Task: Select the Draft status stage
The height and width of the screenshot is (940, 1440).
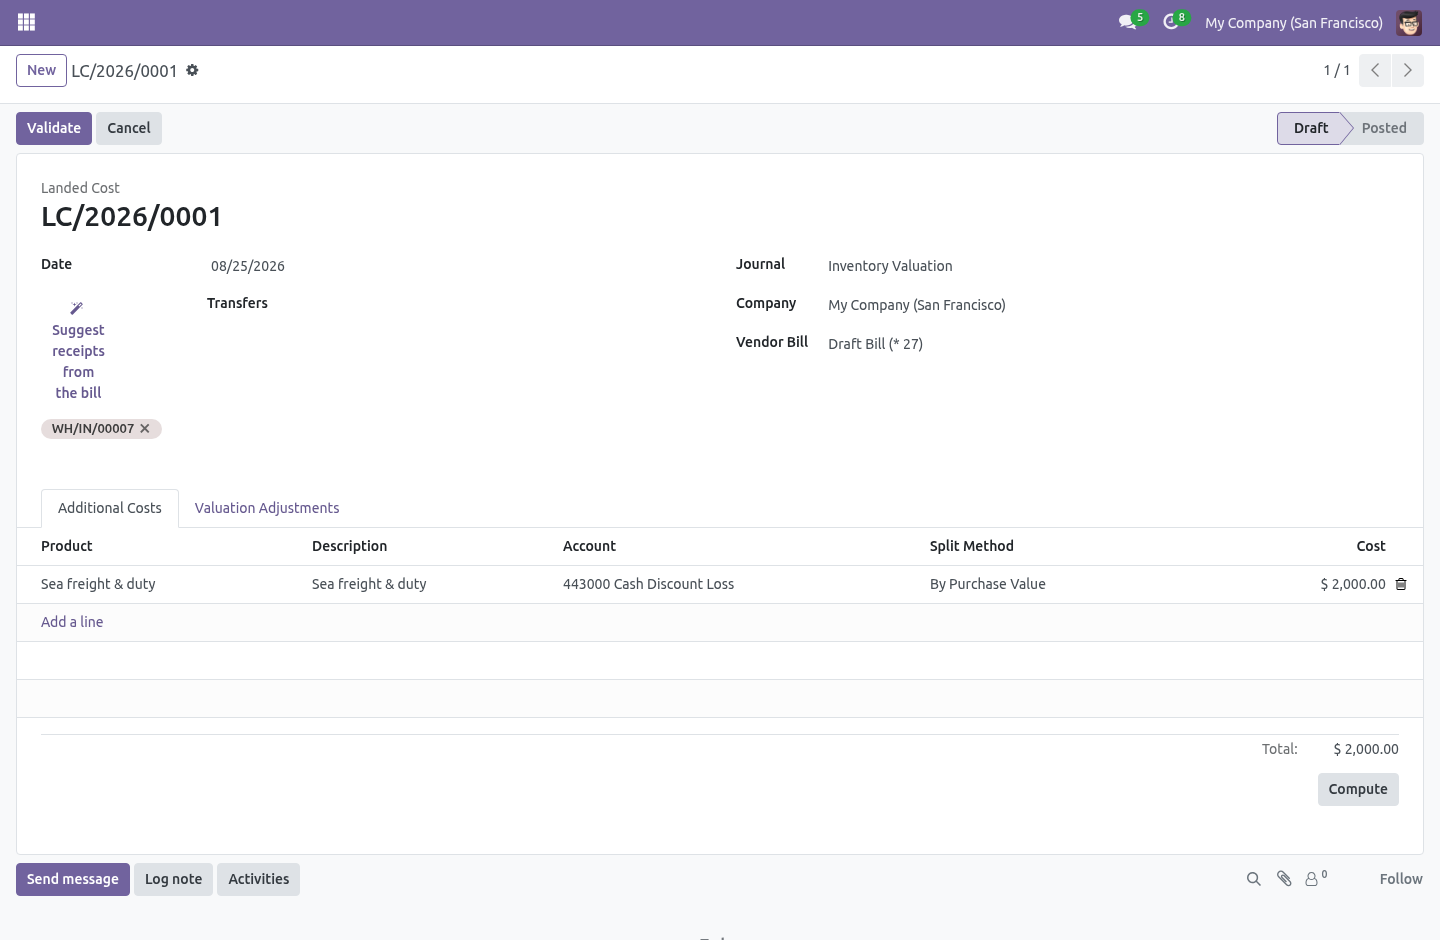Action: (1311, 128)
